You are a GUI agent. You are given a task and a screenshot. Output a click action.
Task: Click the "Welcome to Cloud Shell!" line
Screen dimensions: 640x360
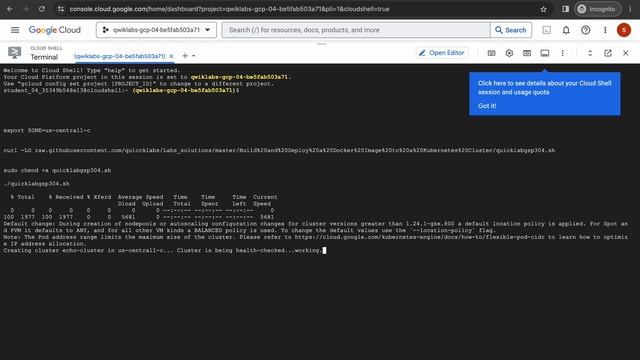pyautogui.click(x=91, y=70)
